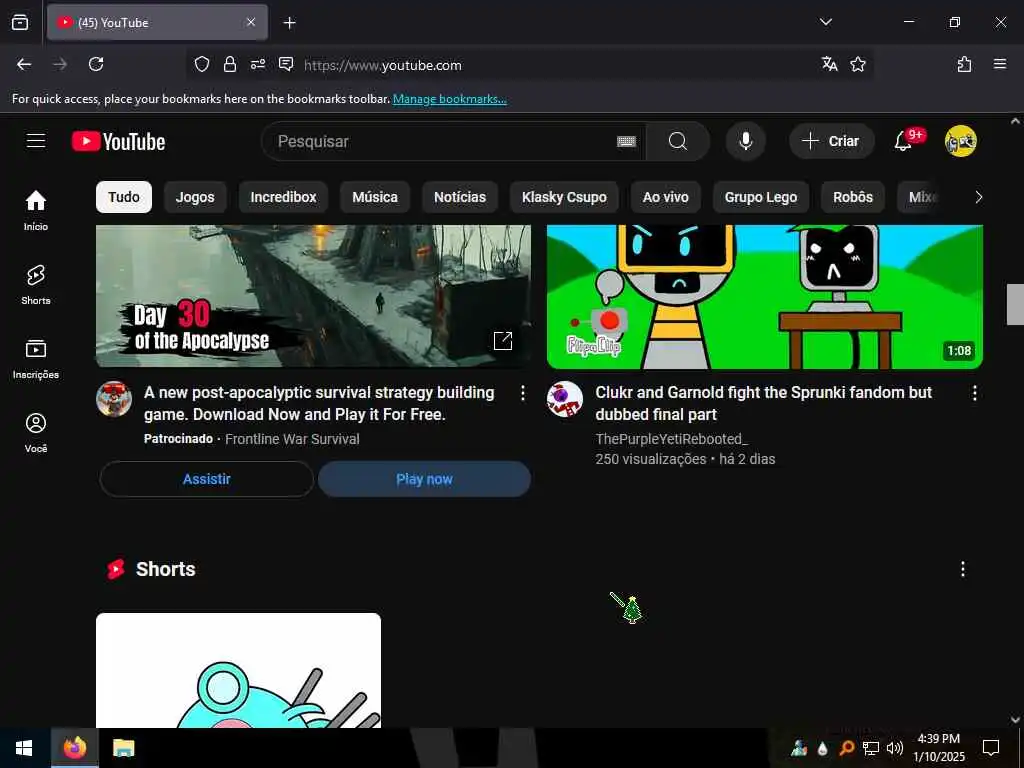Click Firefox in the taskbar
The width and height of the screenshot is (1024, 768).
75,748
